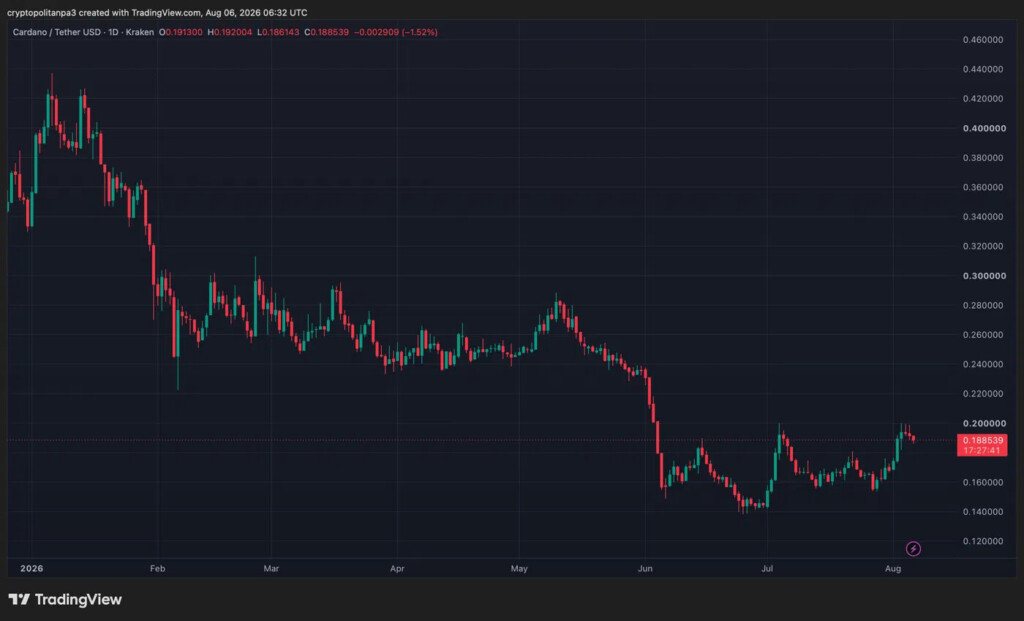Image resolution: width=1024 pixels, height=621 pixels.
Task: Click the close value C0.188539
Action: pos(327,32)
